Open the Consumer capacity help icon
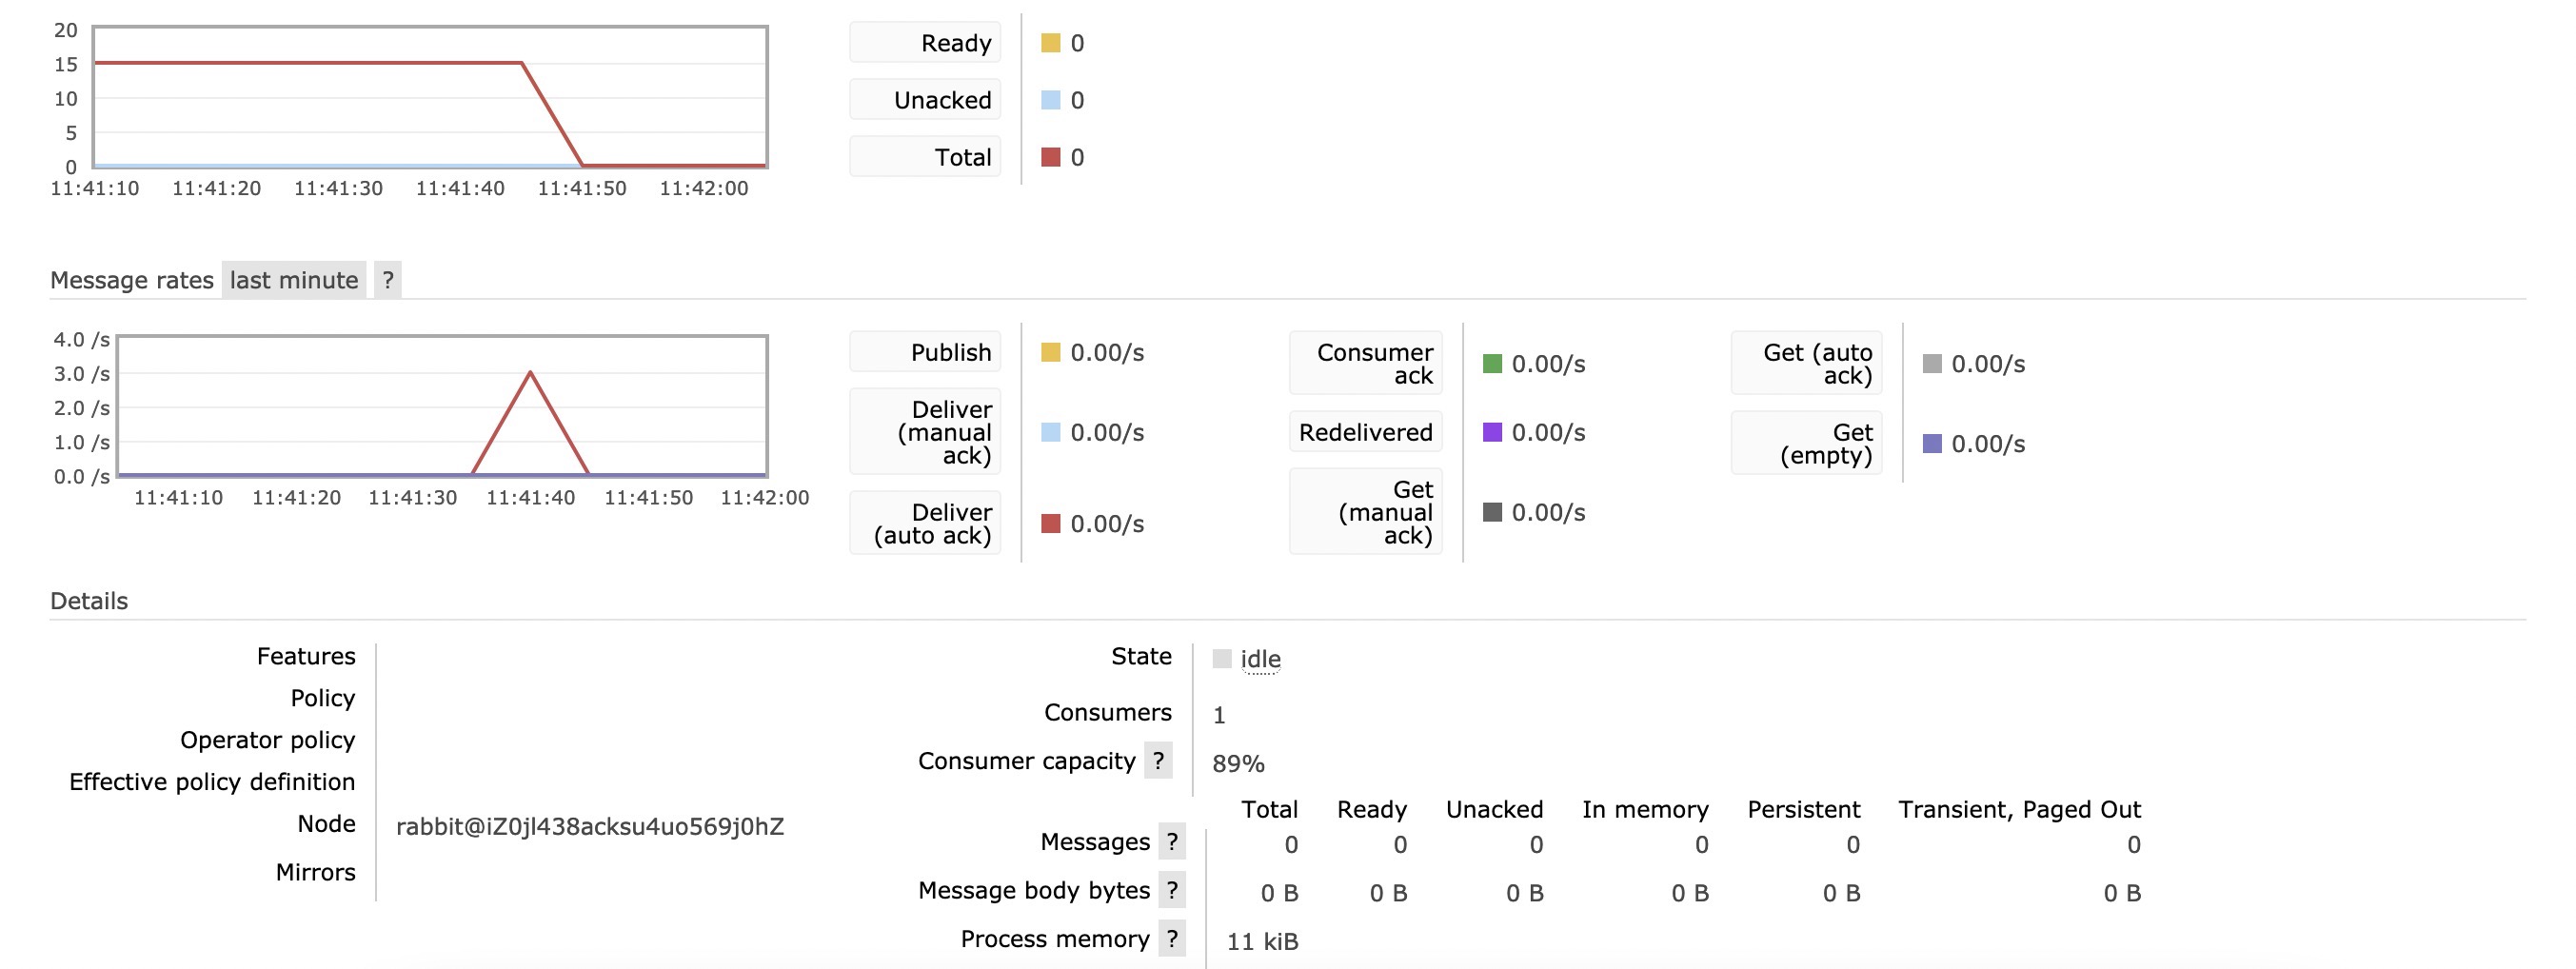Screen dimensions: 2576x969 (1158, 761)
